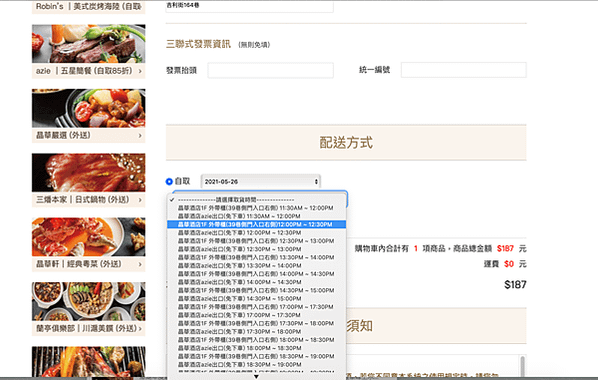Viewport: 598px width, 380px height.
Task: Click the 統一編號 input field
Action: tap(464, 70)
